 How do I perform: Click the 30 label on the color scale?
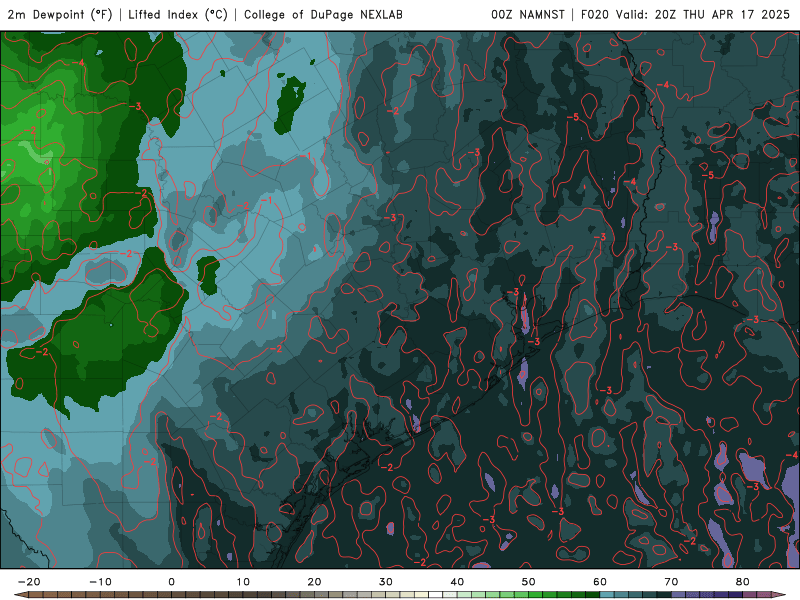386,582
